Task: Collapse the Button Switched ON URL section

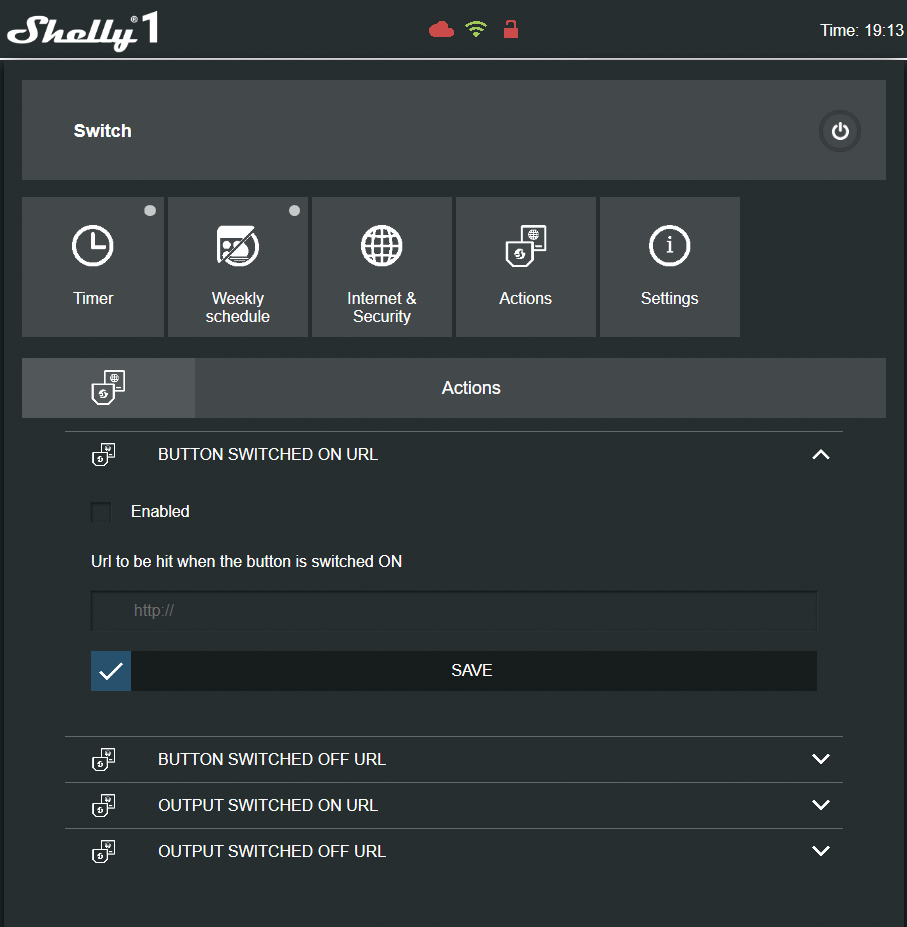Action: [821, 455]
